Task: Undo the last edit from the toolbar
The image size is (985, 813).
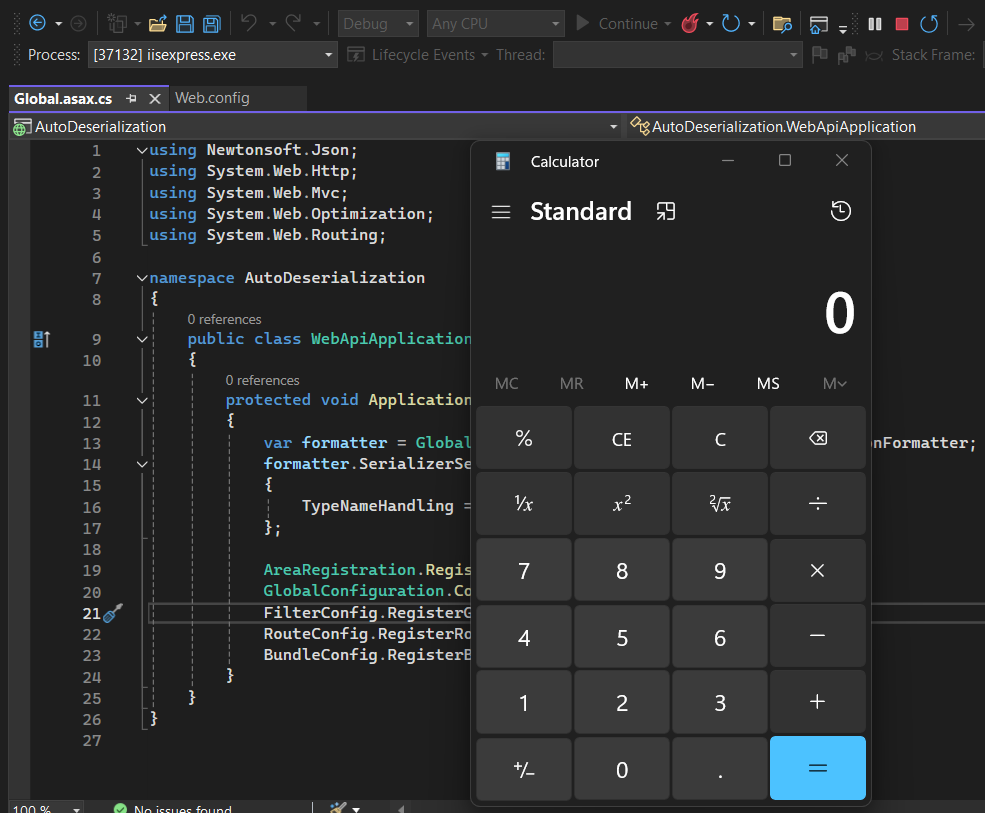Action: (x=249, y=23)
